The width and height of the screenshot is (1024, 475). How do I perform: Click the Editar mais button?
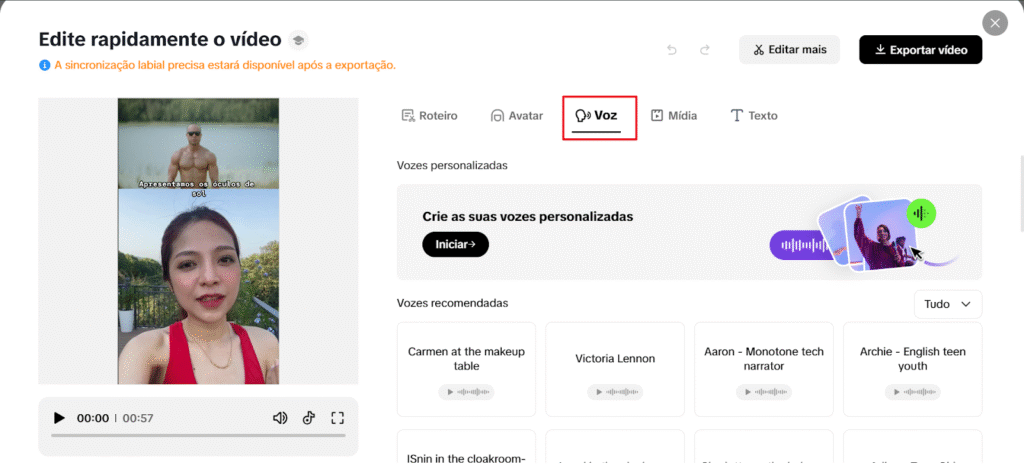point(789,50)
